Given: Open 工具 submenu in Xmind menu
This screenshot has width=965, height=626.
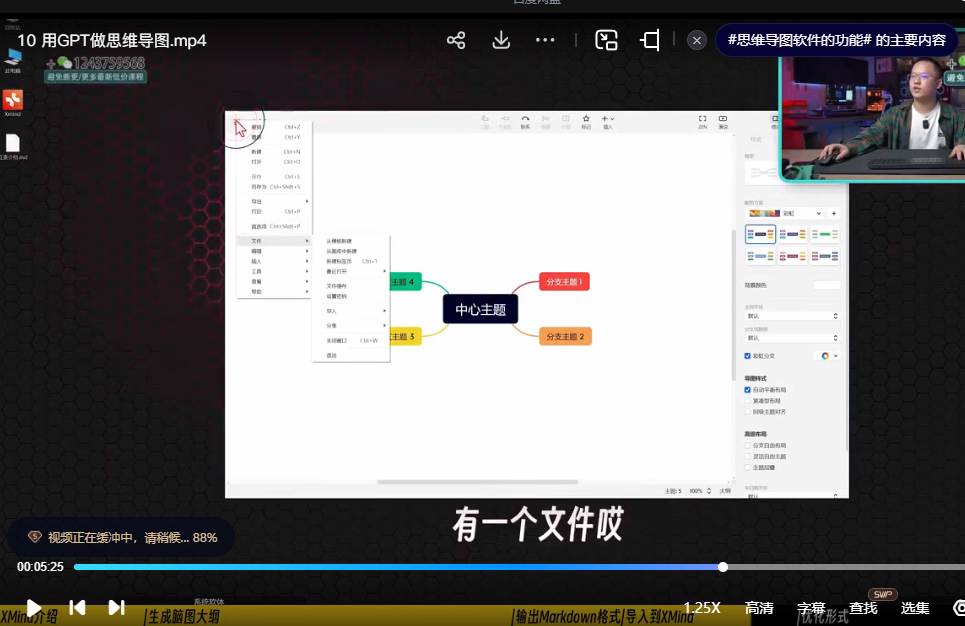Looking at the screenshot, I should (274, 271).
